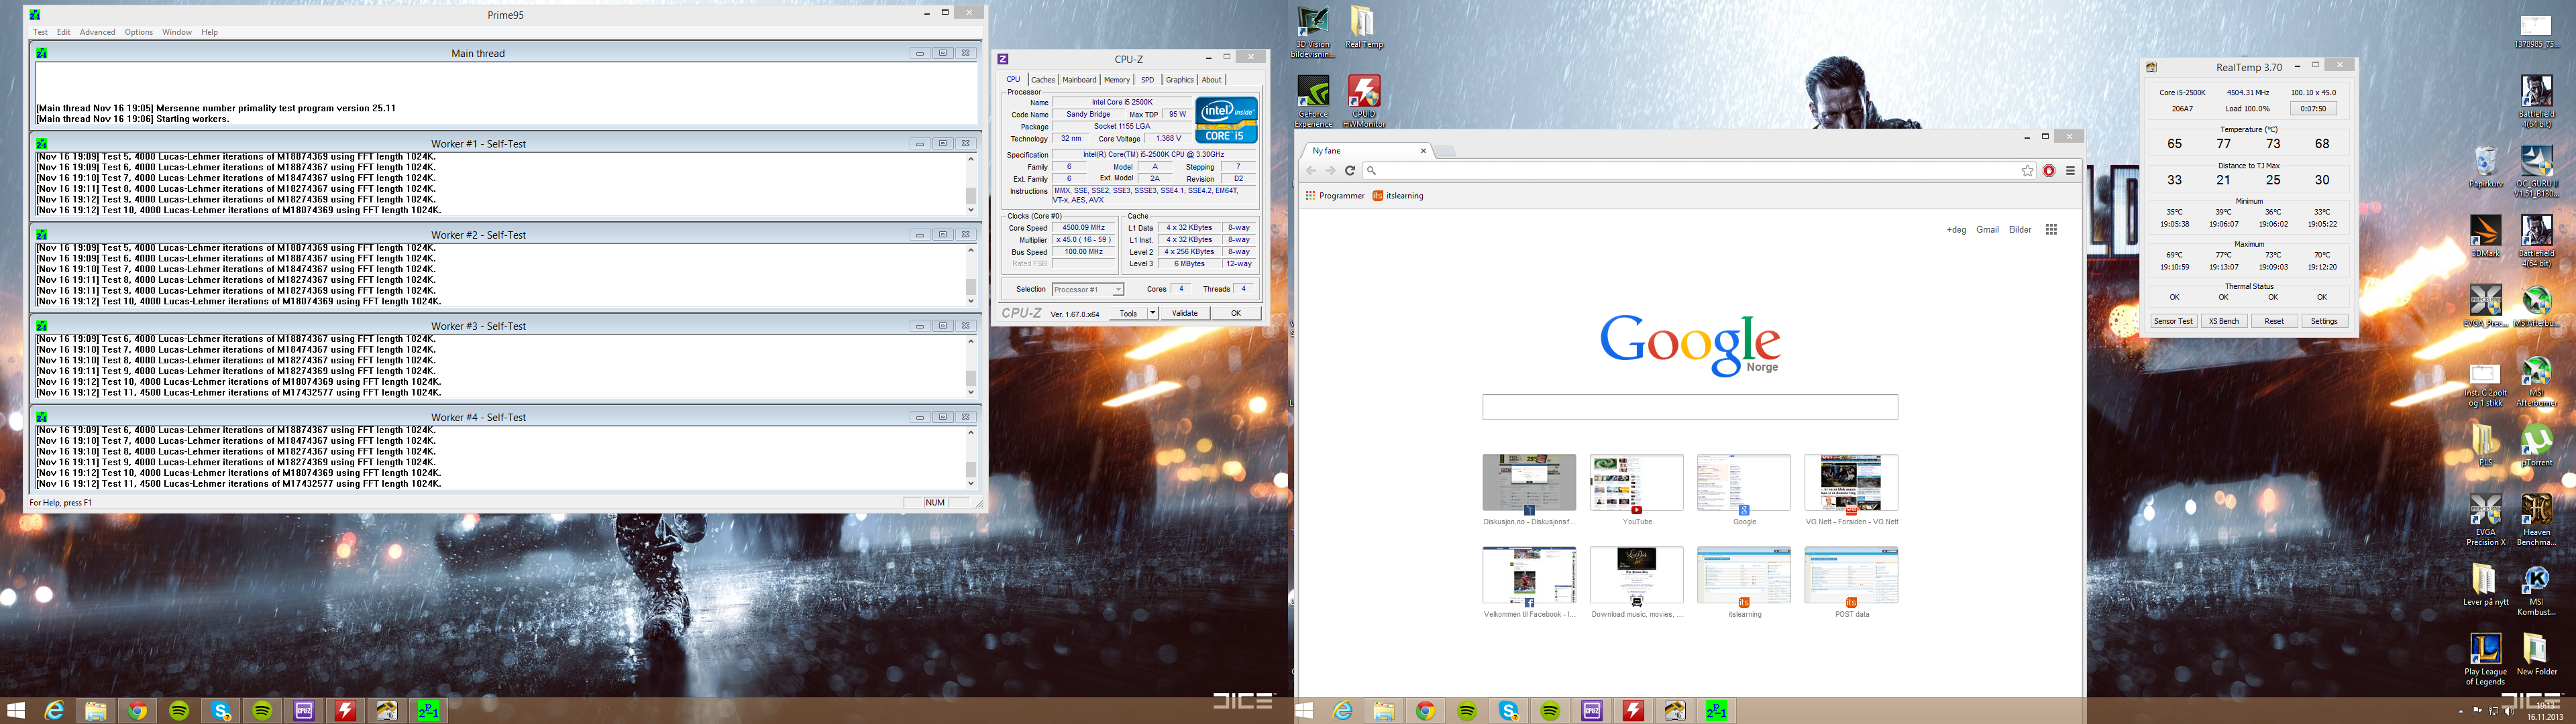The height and width of the screenshot is (724, 2576).
Task: Open the Diskusjon.no most-visited thumbnail
Action: coord(1529,489)
